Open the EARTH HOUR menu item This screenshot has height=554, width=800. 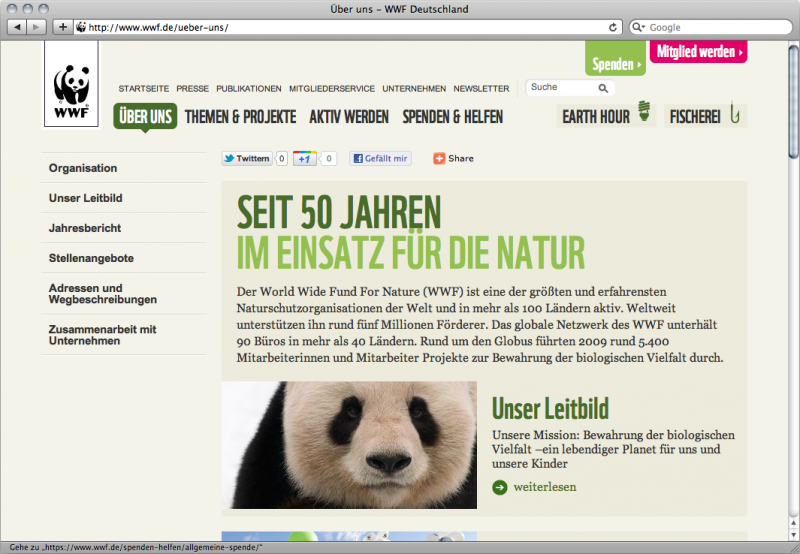tap(606, 115)
